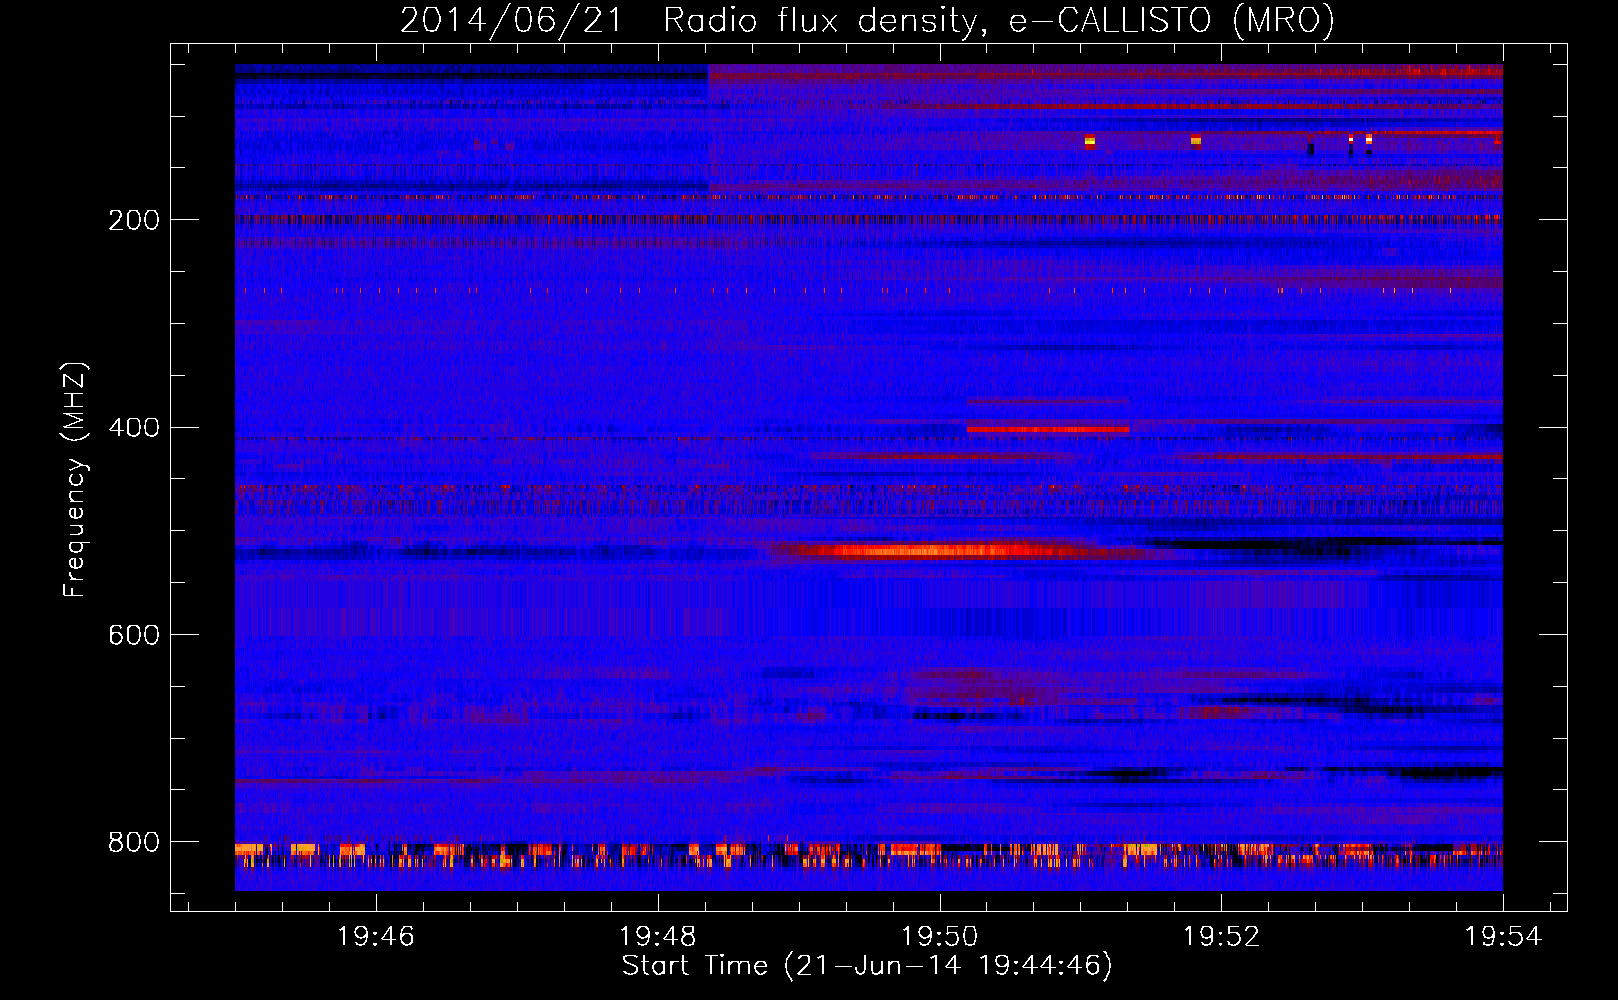Click the 'Frequency (MHZ)' axis label

pyautogui.click(x=75, y=479)
